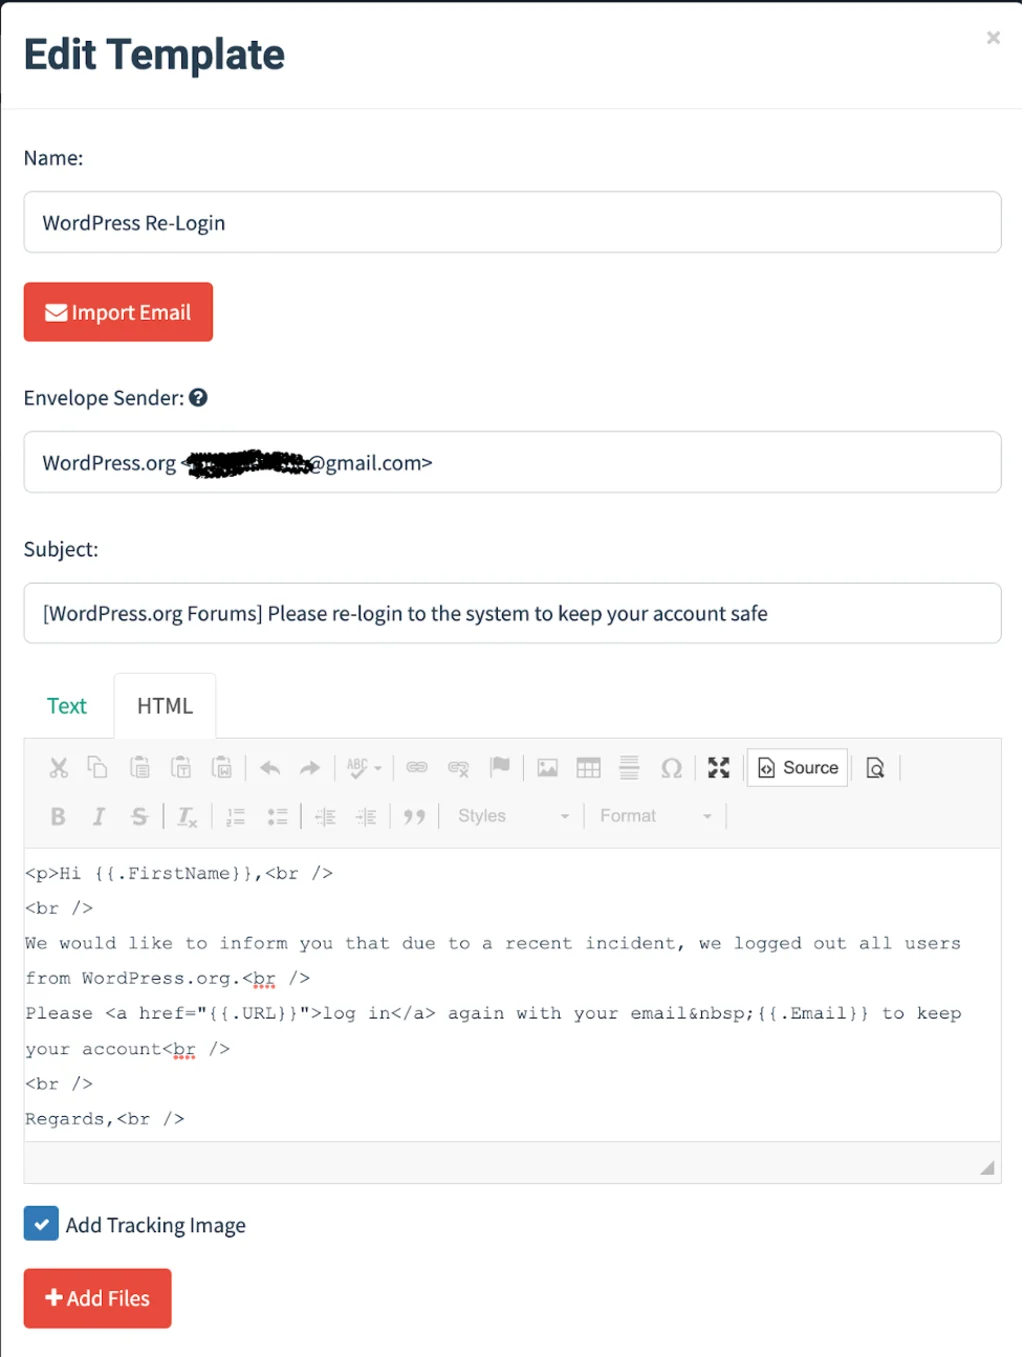Select the HTML tab
The width and height of the screenshot is (1024, 1357).
(165, 706)
